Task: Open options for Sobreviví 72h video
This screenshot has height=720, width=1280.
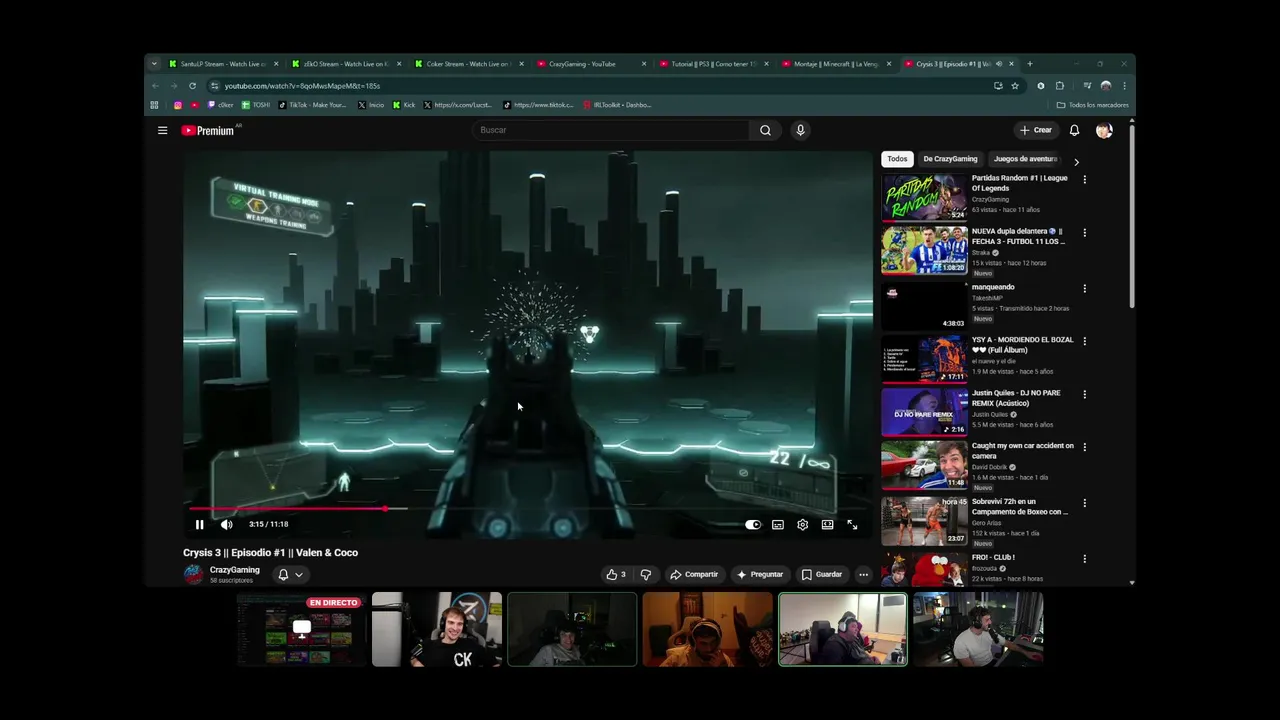Action: point(1084,503)
